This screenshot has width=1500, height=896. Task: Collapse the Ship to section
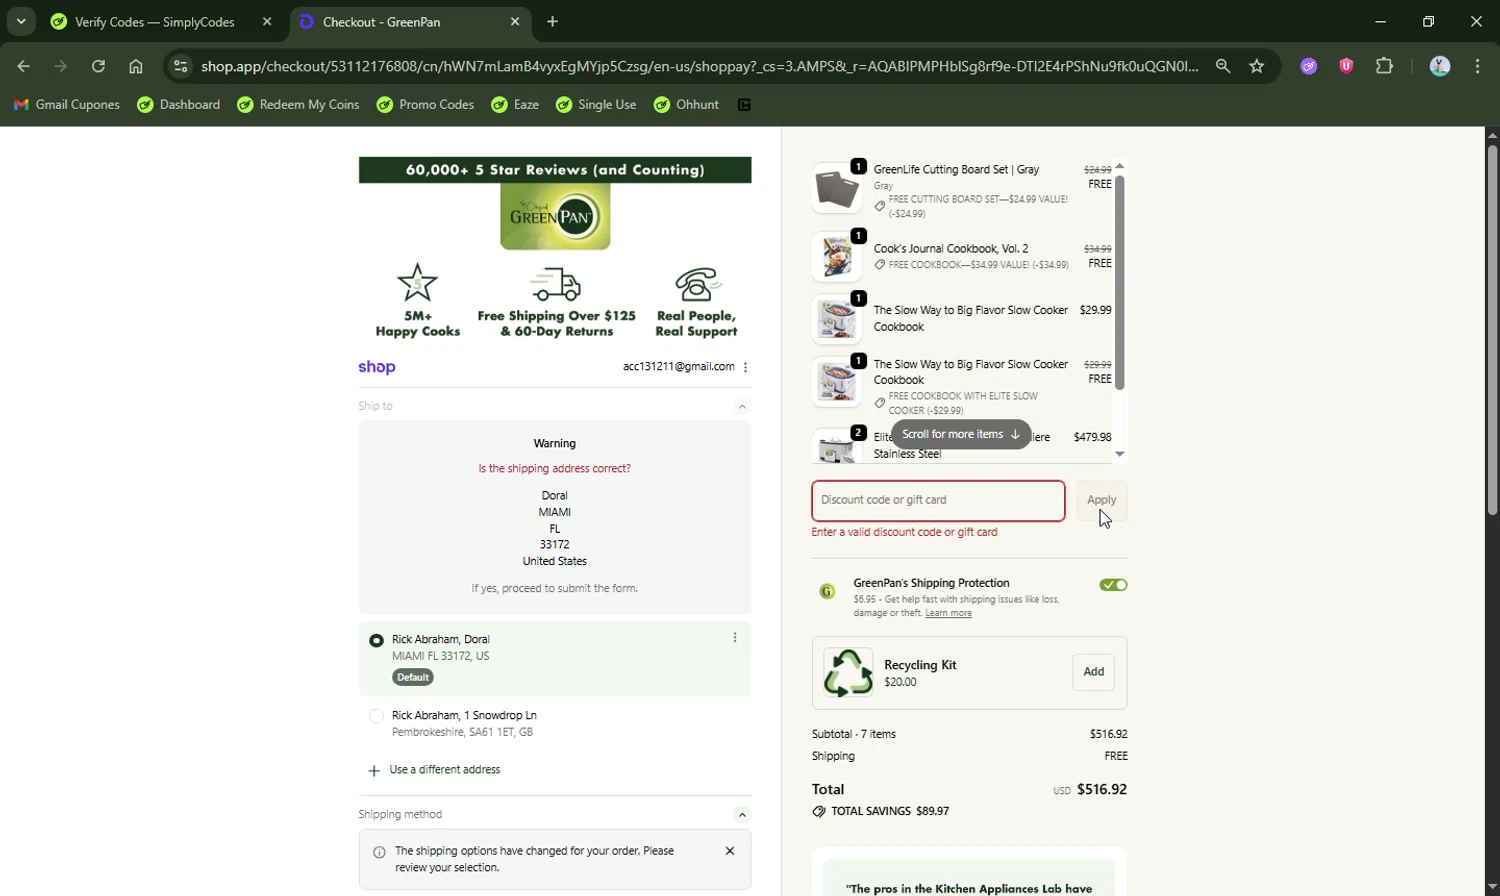pyautogui.click(x=742, y=406)
